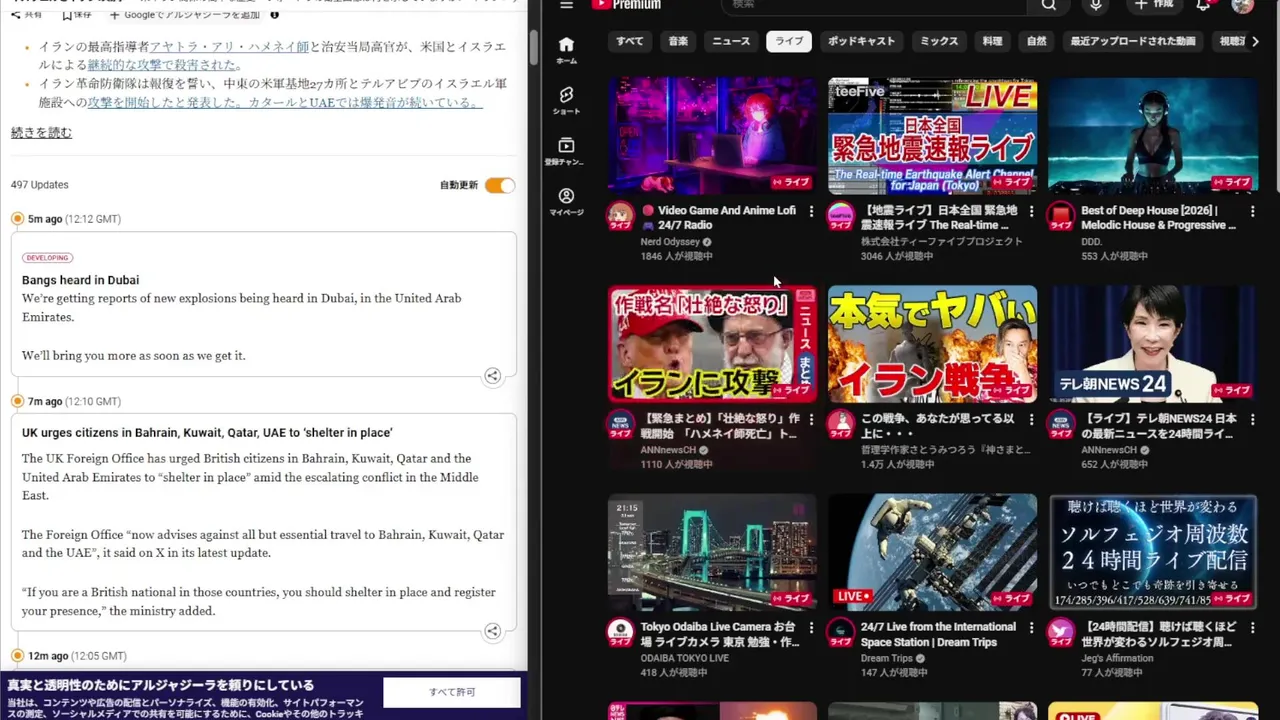Select the 料理 category chip
This screenshot has width=1280, height=720.
pos(992,41)
